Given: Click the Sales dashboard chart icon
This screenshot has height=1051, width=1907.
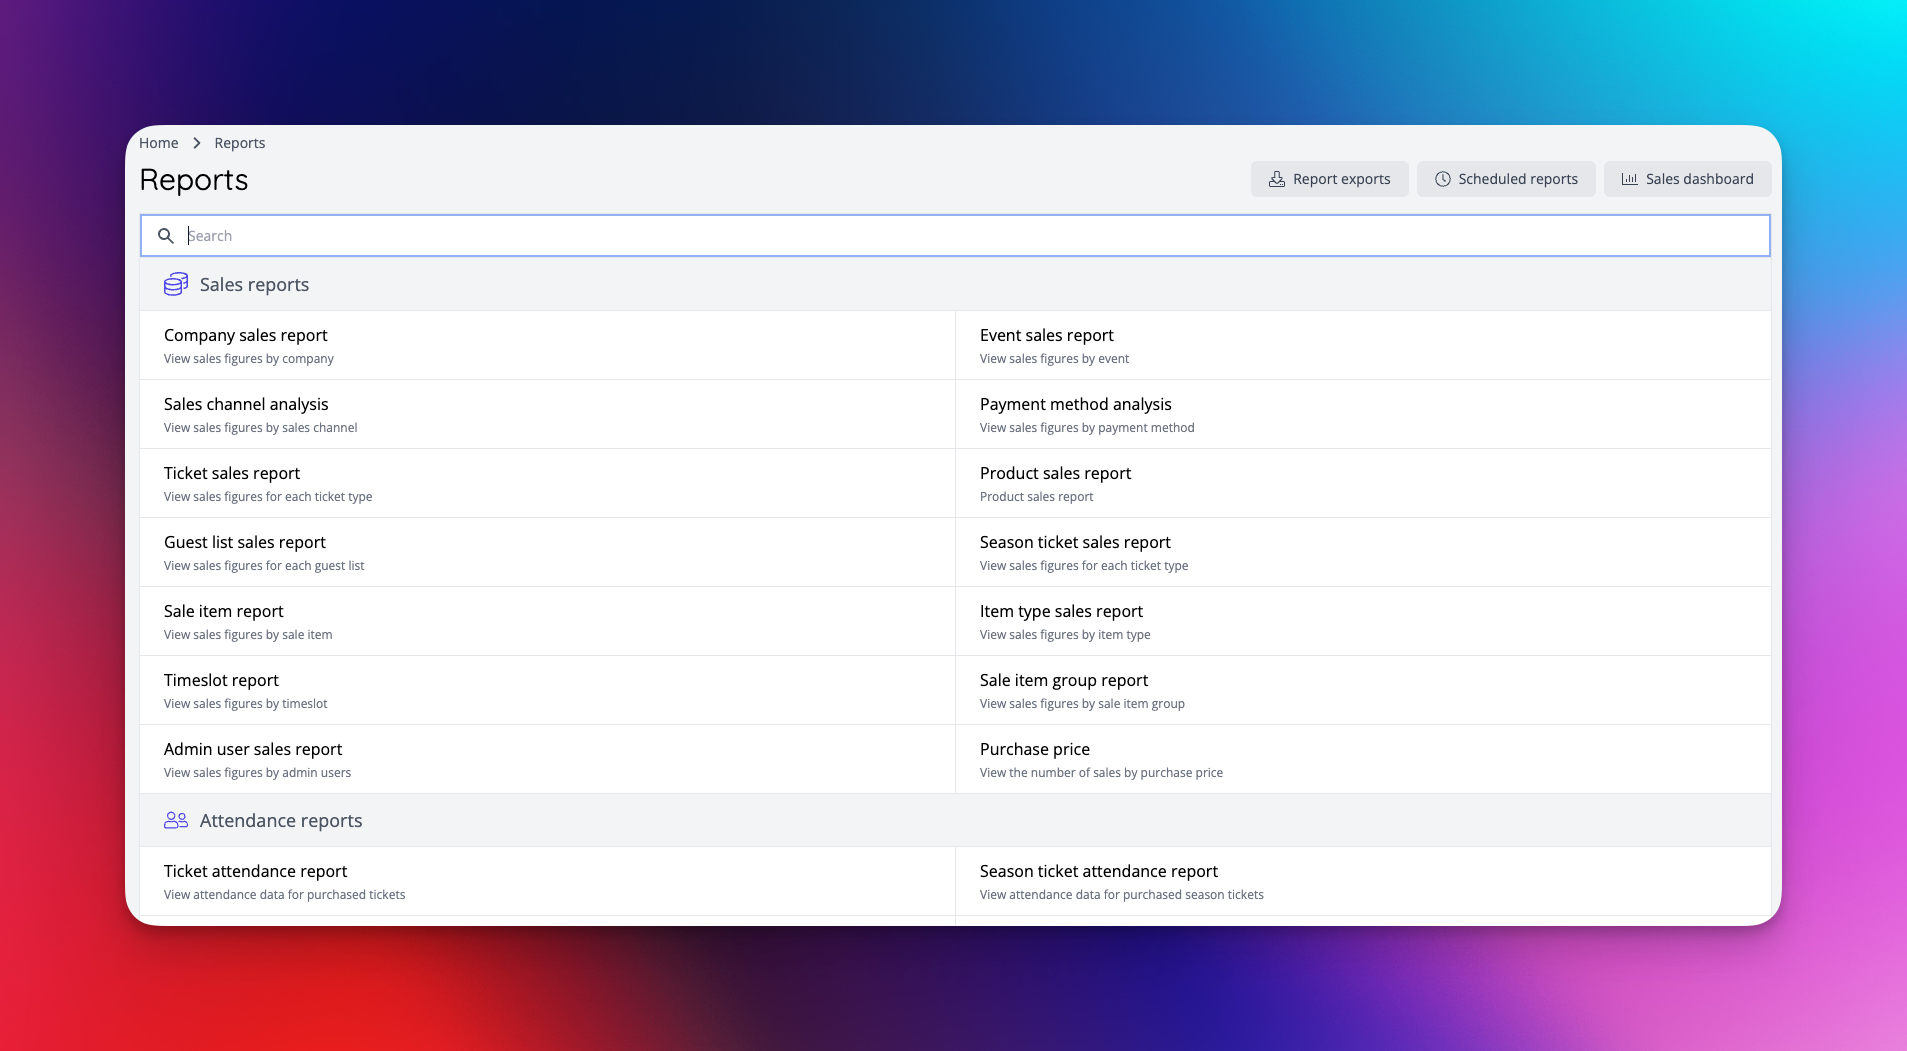Looking at the screenshot, I should click(x=1628, y=179).
